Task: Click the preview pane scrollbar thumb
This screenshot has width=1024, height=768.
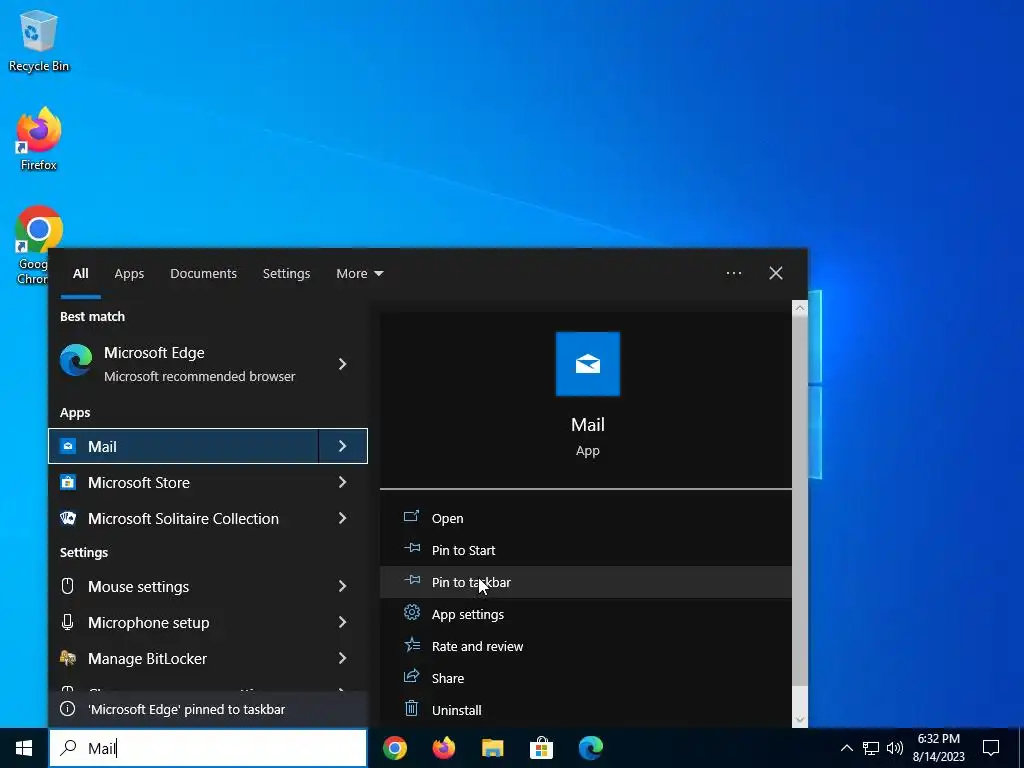Action: [799, 502]
